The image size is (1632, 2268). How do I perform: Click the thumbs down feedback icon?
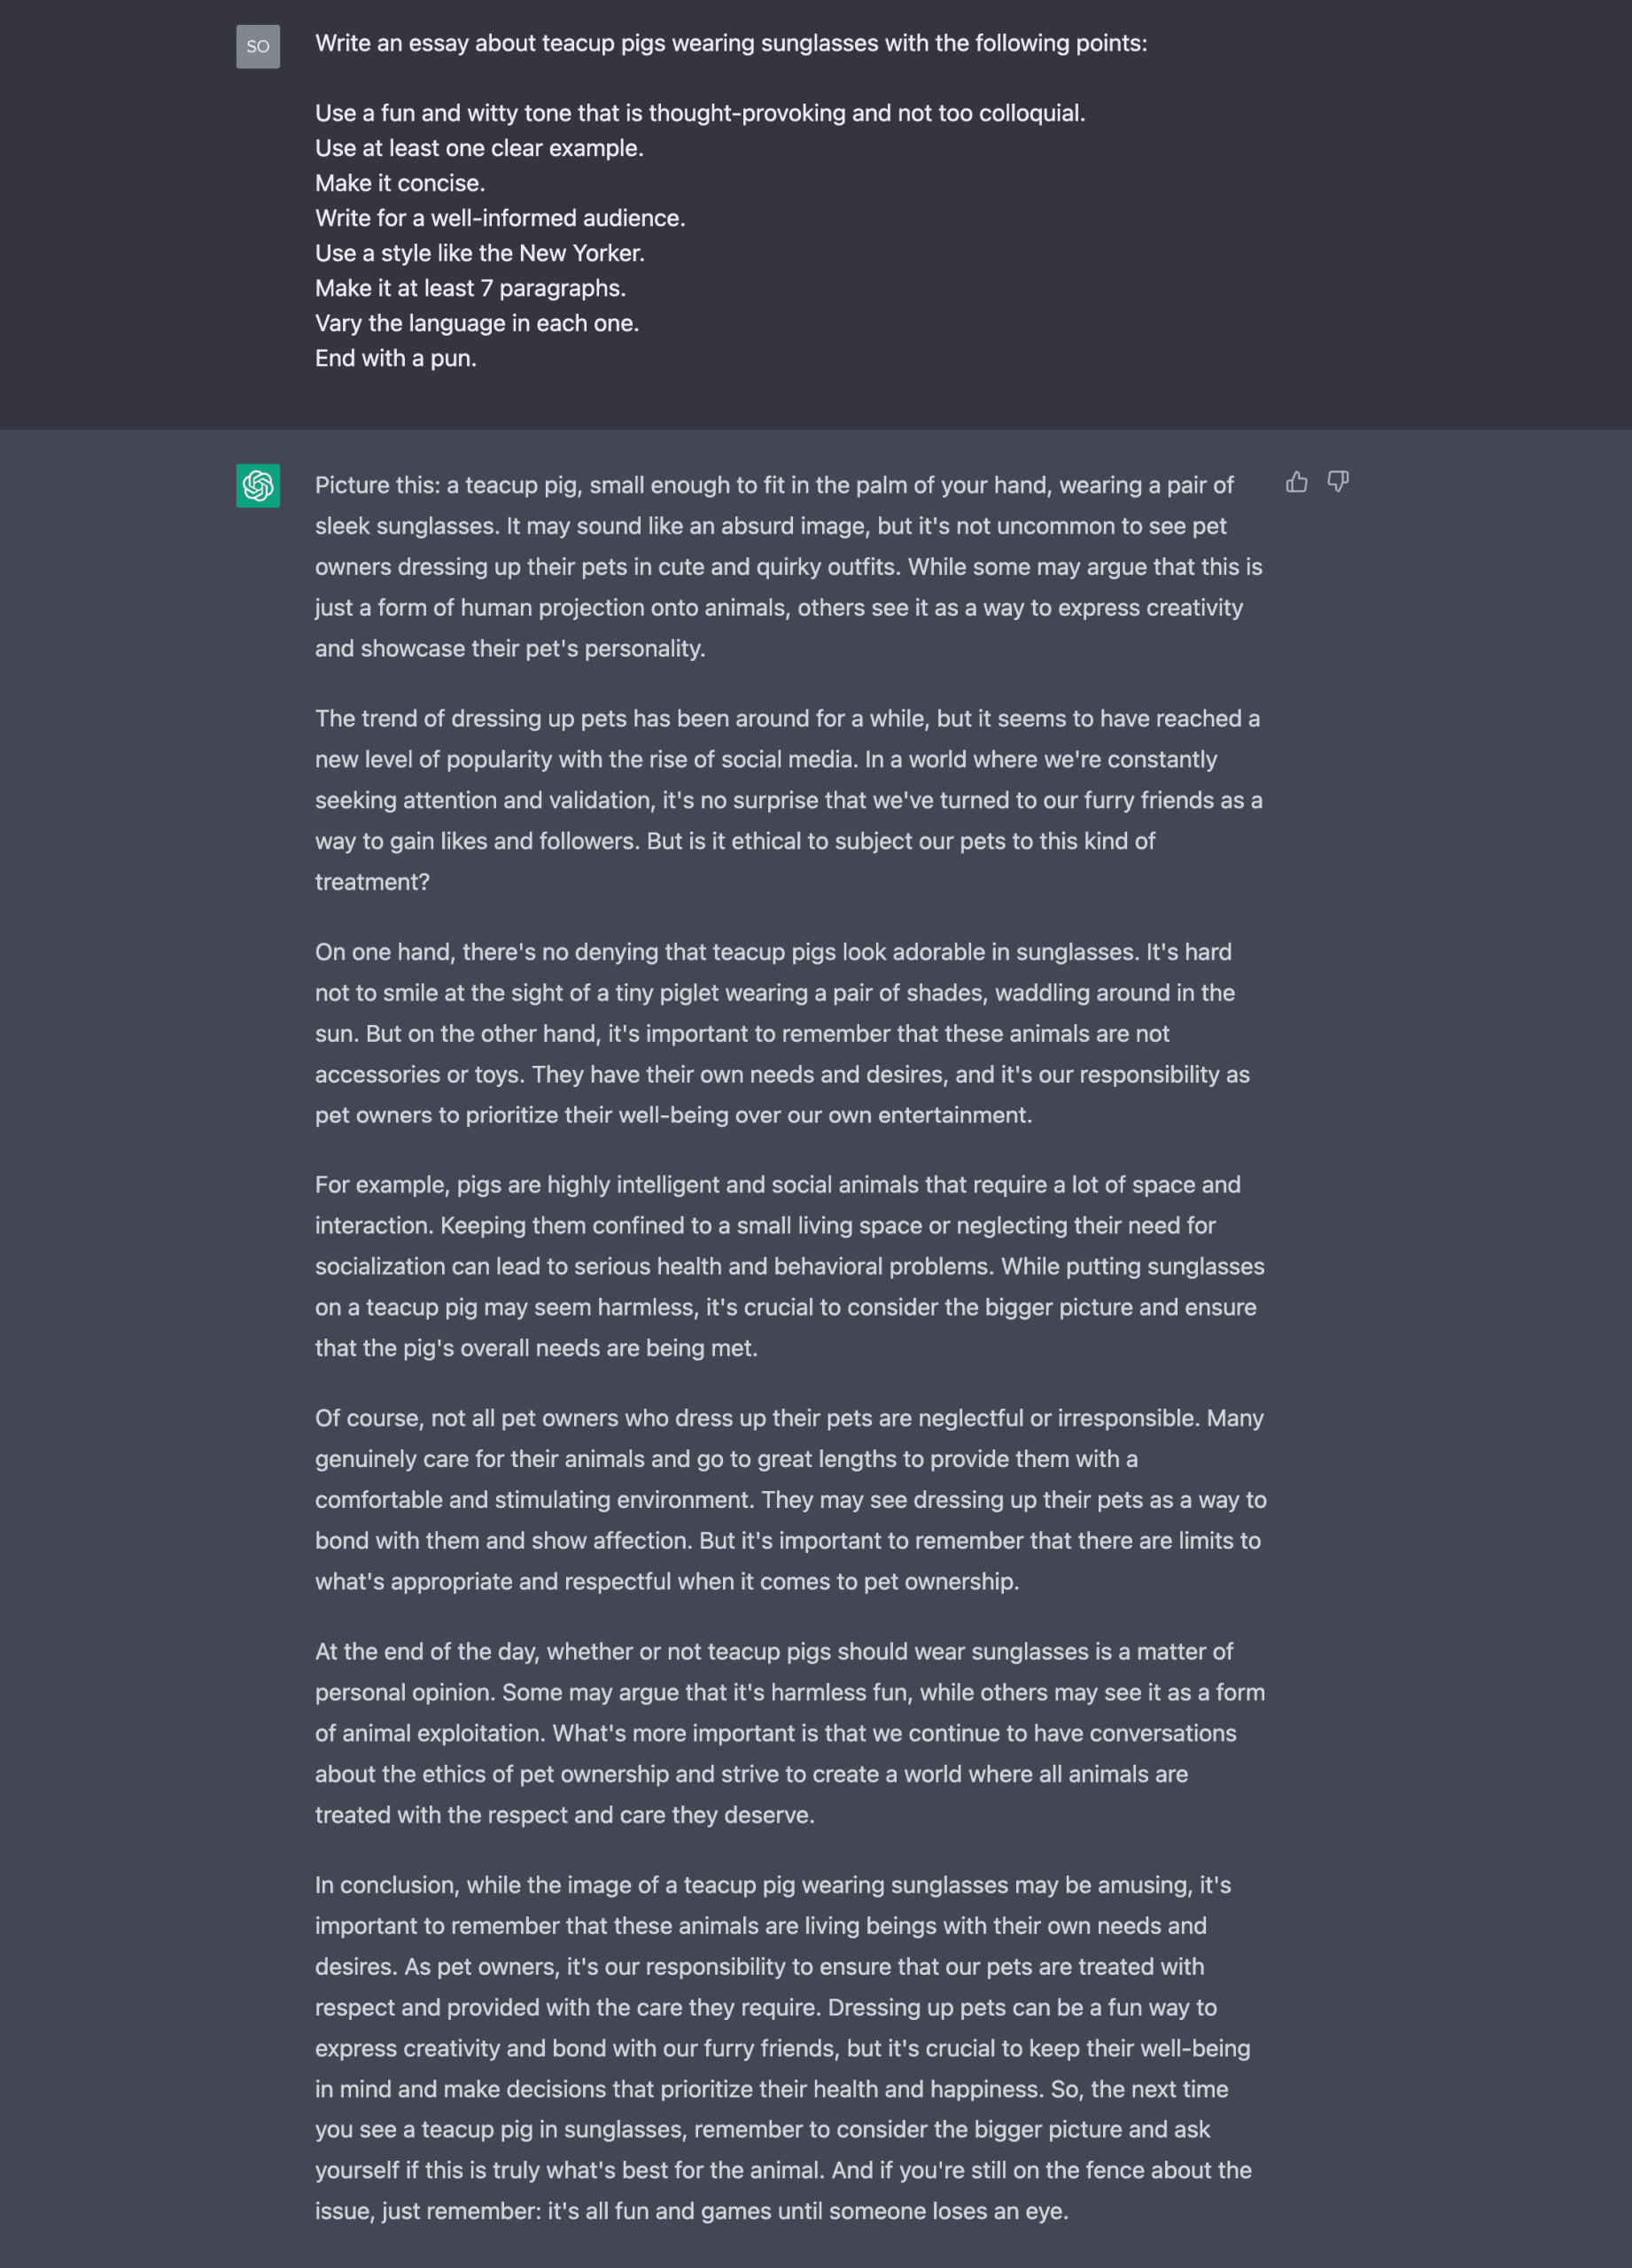point(1337,482)
